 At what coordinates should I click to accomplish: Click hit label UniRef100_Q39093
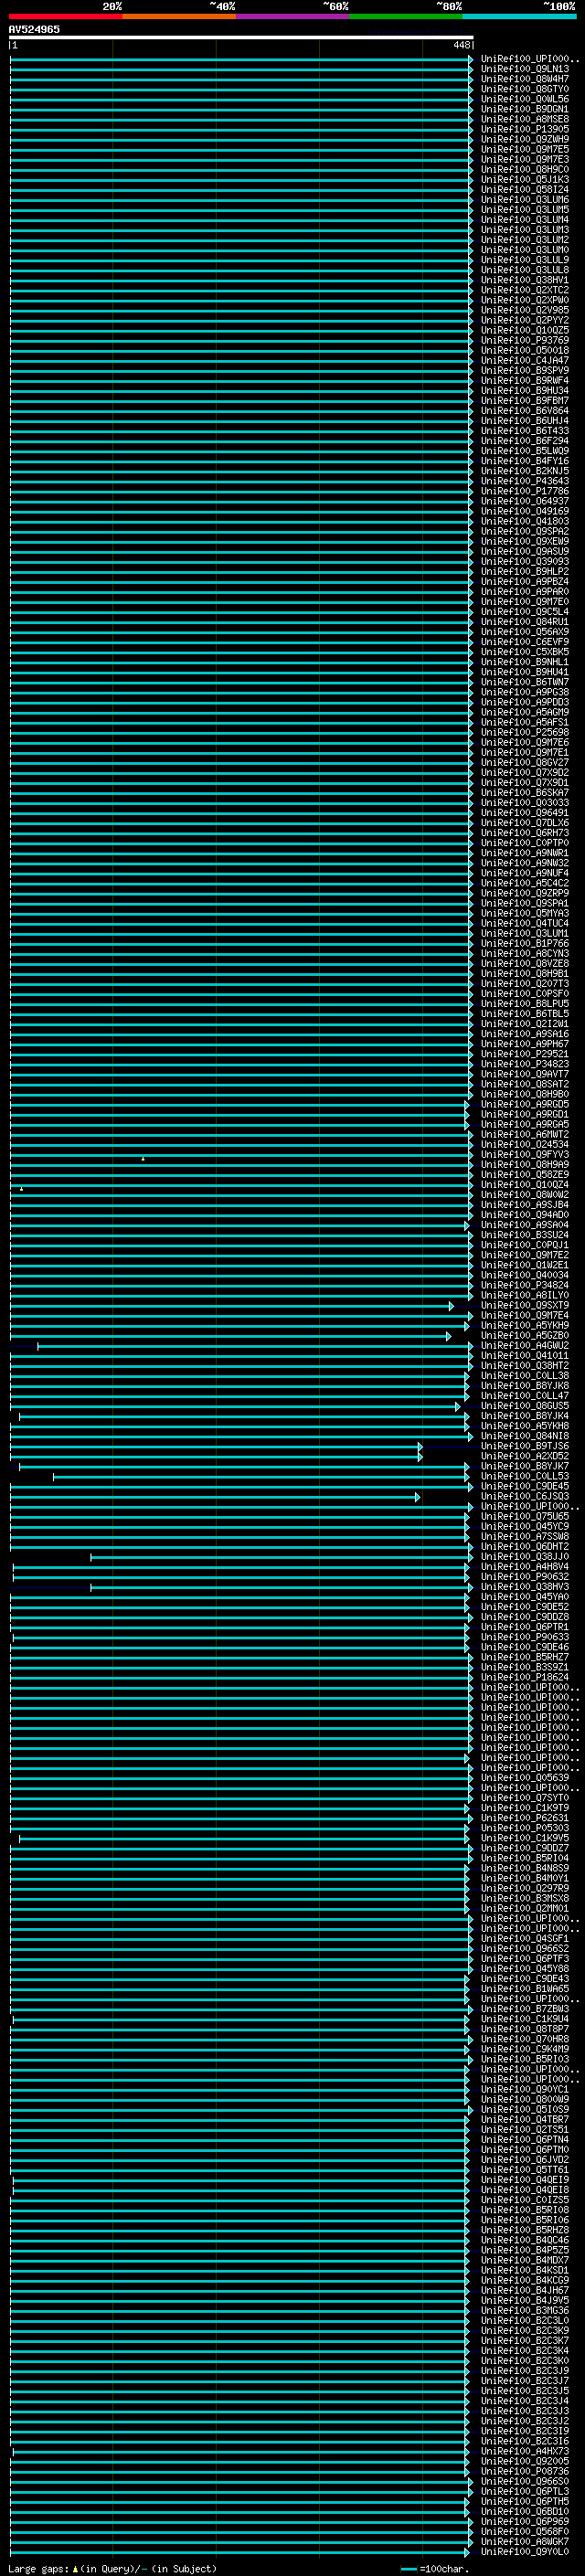pyautogui.click(x=525, y=562)
